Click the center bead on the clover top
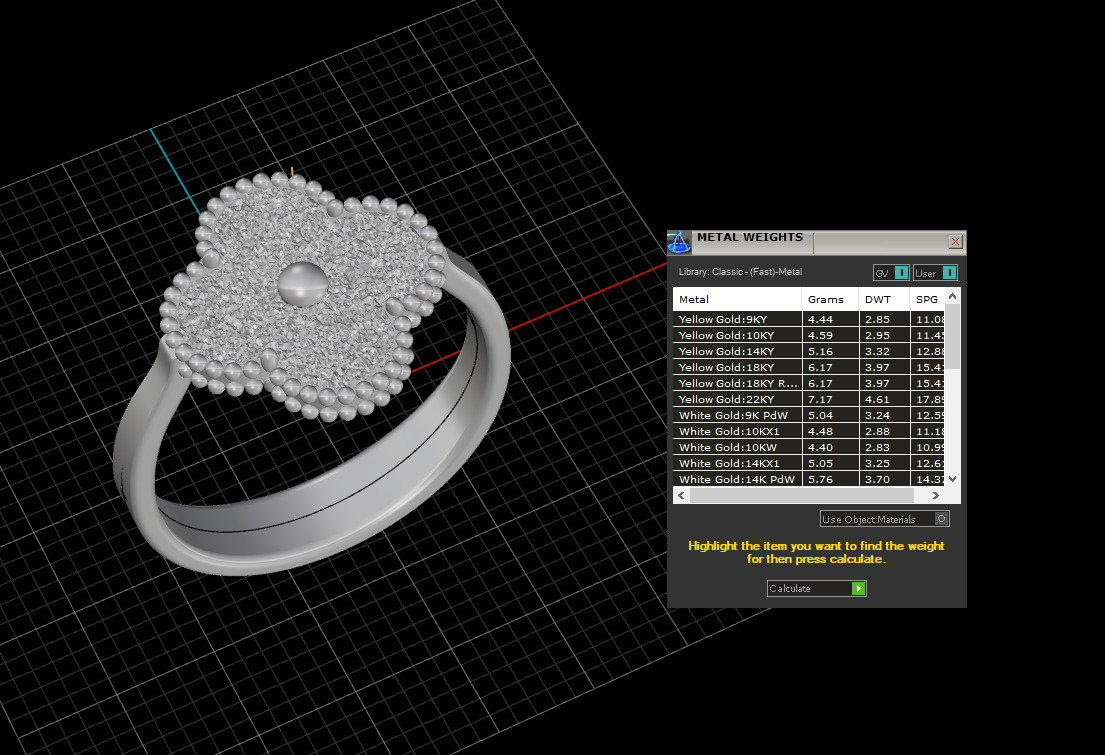Screen dimensions: 1105x755 [x=302, y=284]
